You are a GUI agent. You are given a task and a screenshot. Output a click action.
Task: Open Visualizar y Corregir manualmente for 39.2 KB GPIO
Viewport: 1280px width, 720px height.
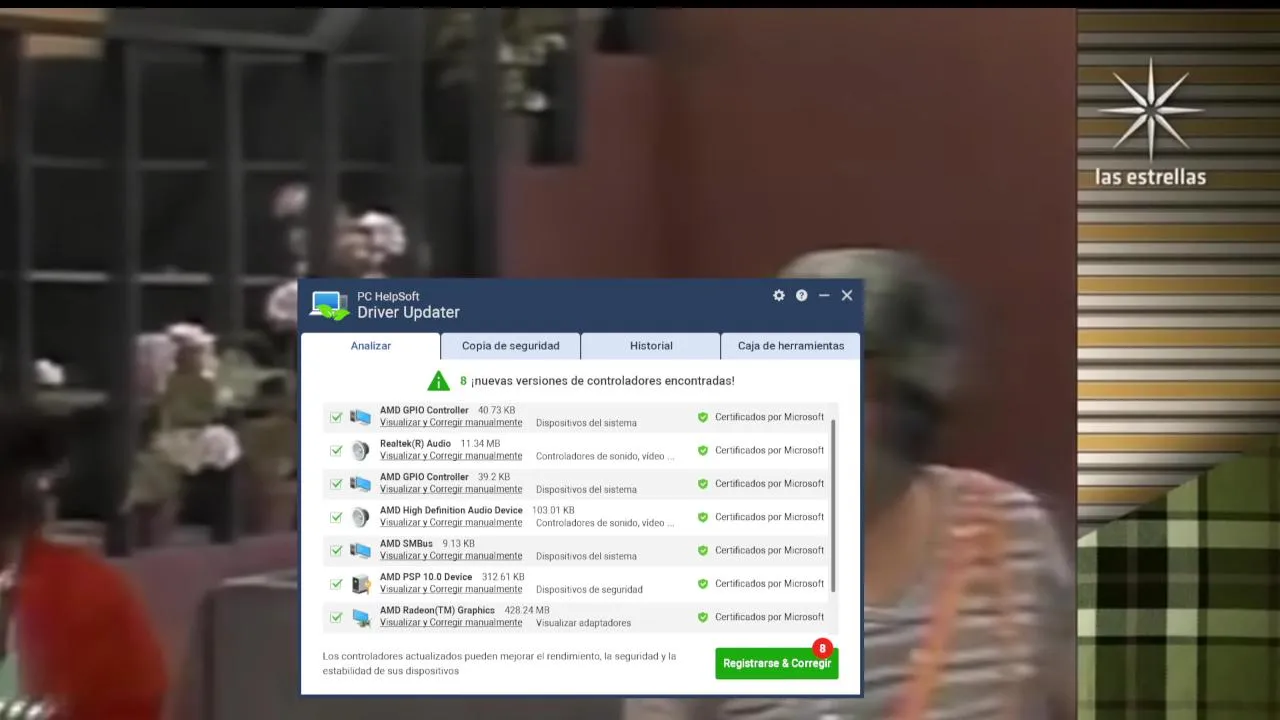[x=451, y=489]
